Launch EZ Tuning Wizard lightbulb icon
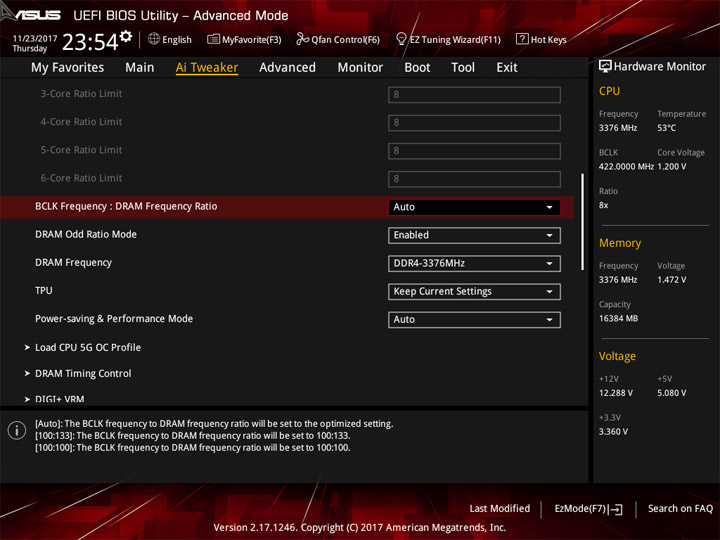Screen dimensions: 720x540 pos(401,39)
